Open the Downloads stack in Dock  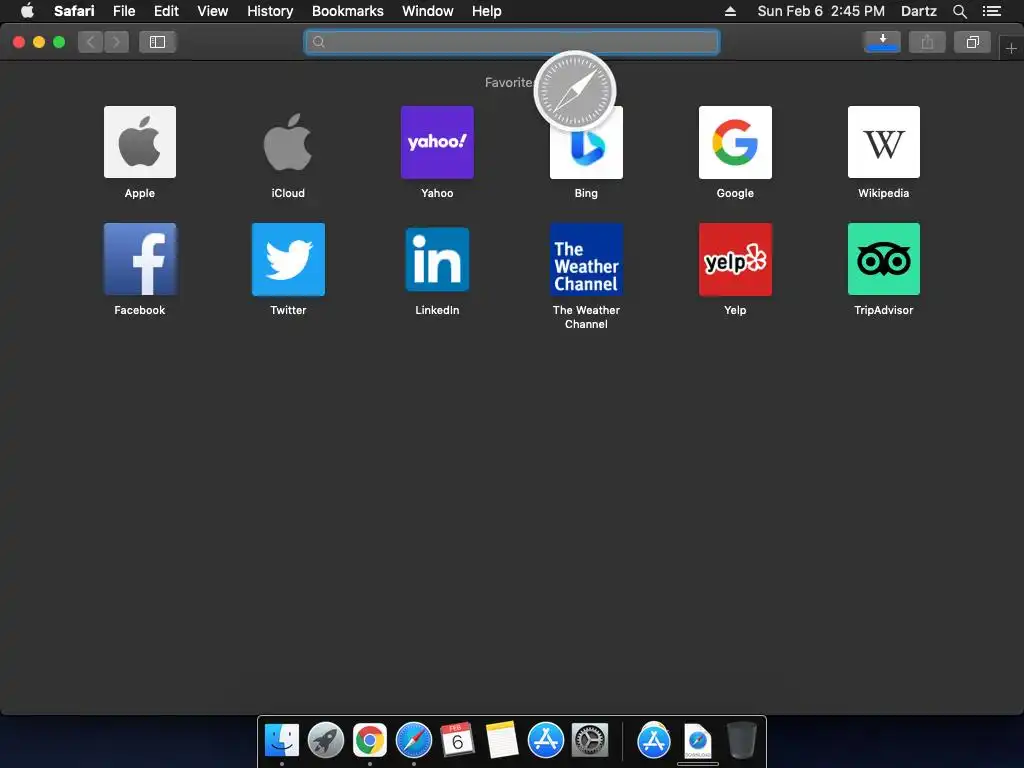coord(654,741)
